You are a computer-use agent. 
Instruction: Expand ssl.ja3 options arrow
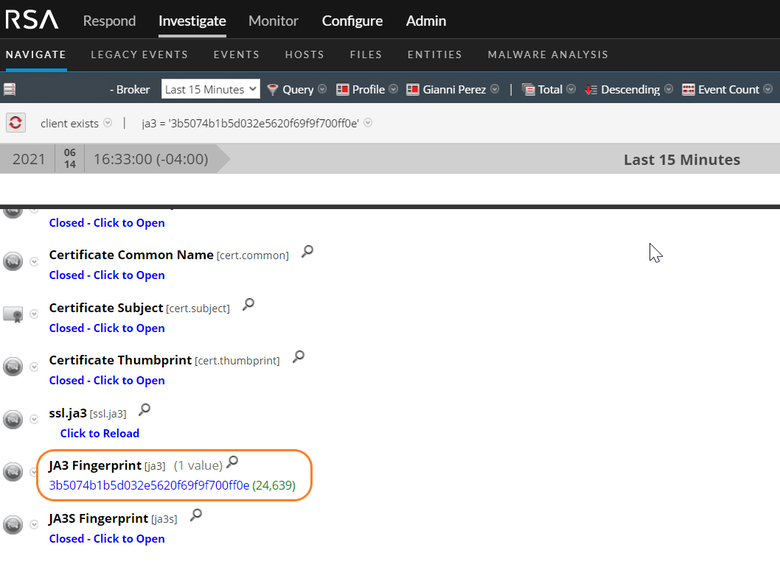[x=34, y=419]
